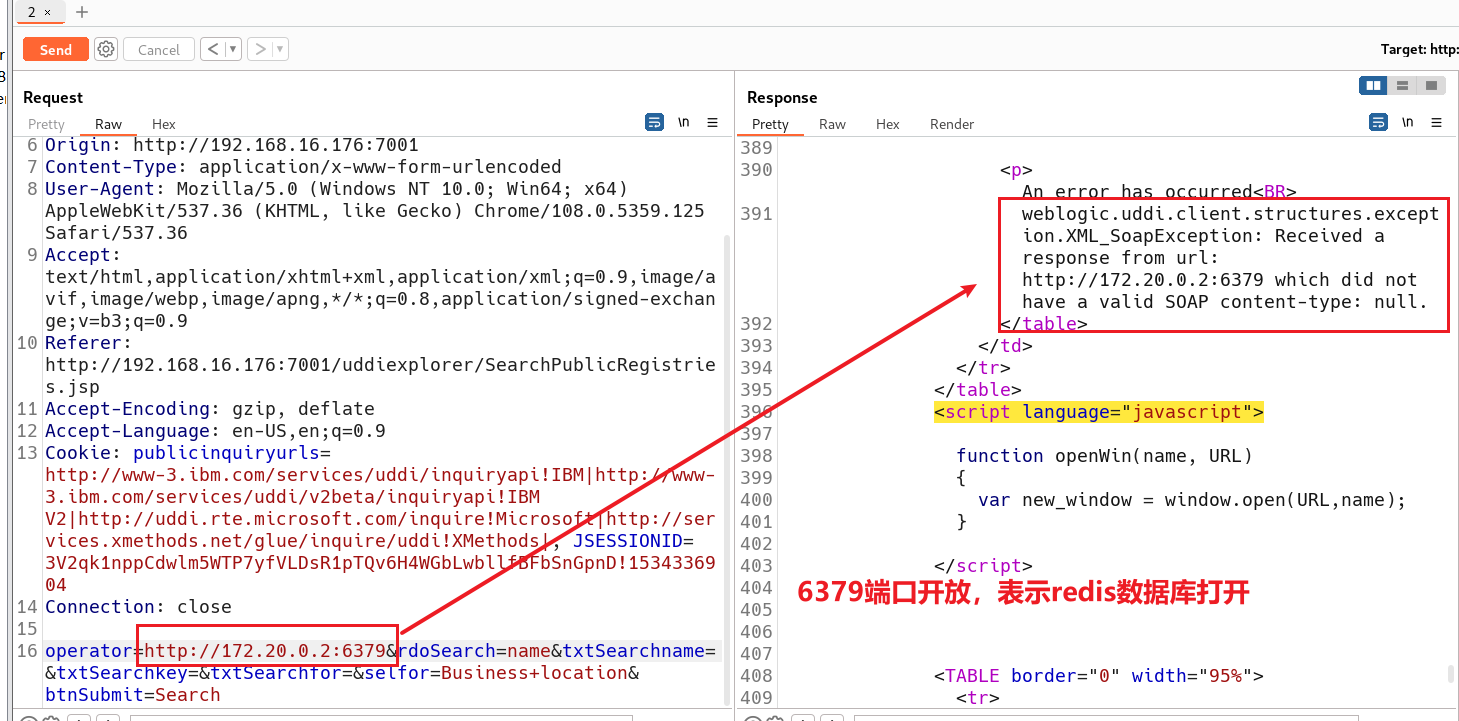Click the Content-Type header in request
1459x721 pixels.
coord(303,167)
